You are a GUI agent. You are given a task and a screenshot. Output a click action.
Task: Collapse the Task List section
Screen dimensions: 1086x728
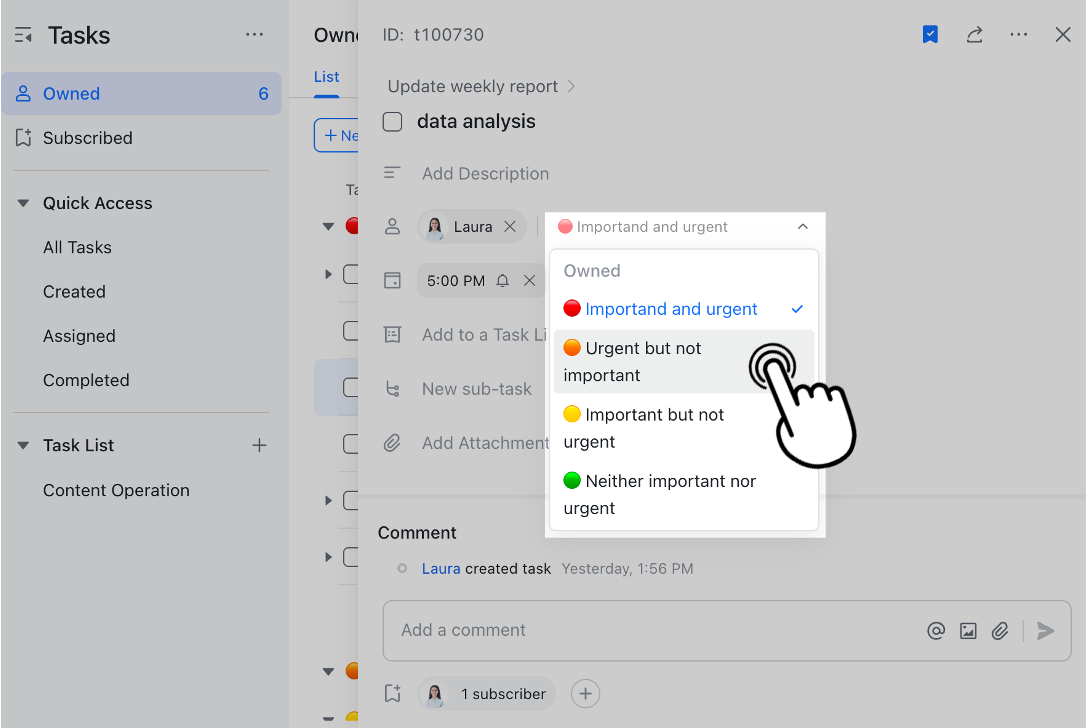(22, 445)
